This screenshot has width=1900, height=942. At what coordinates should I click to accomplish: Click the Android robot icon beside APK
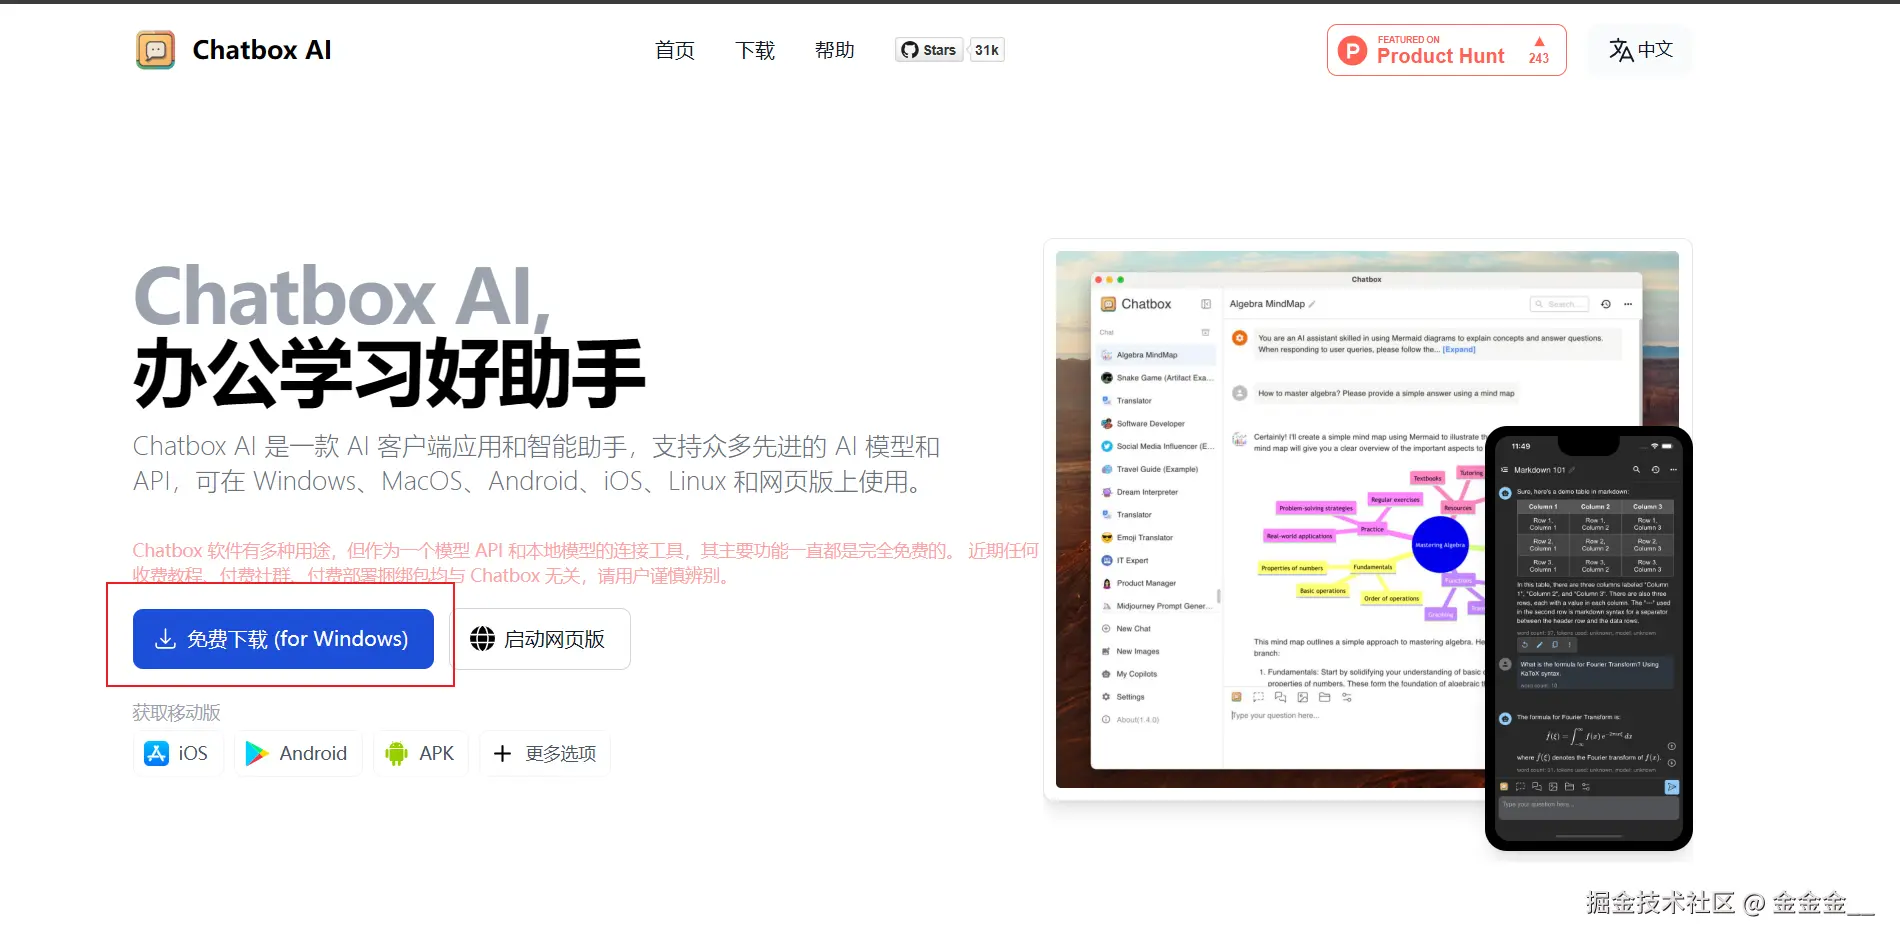(x=396, y=753)
